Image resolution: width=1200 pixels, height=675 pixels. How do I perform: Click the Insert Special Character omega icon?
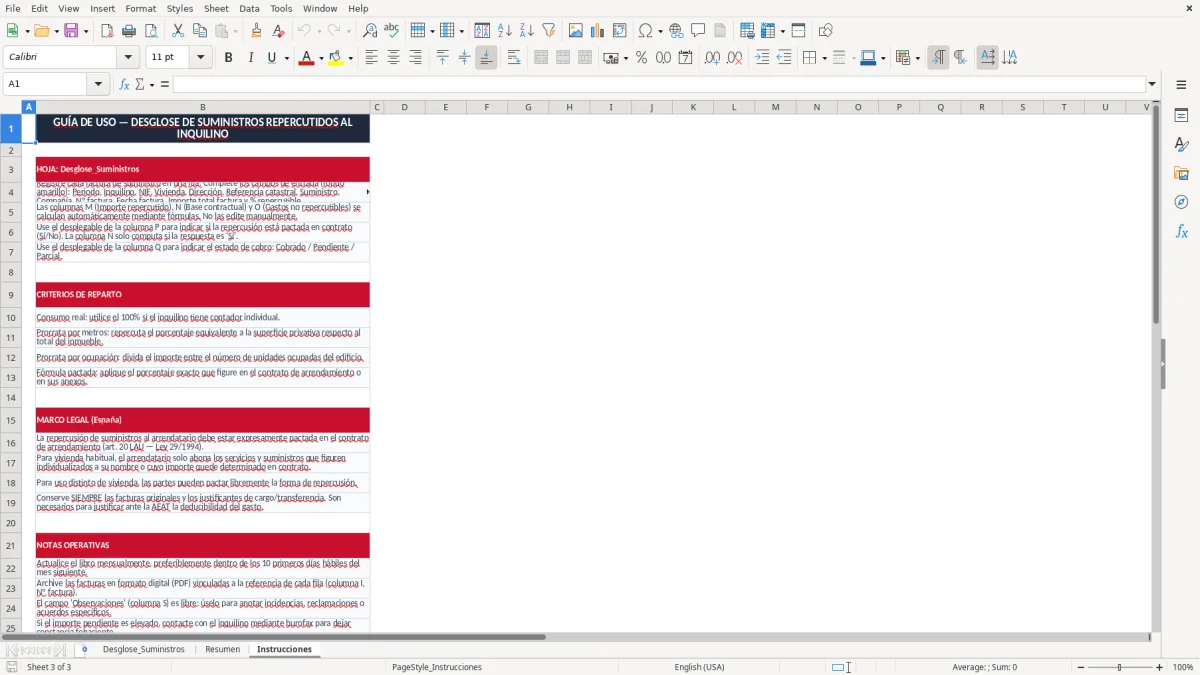[645, 31]
